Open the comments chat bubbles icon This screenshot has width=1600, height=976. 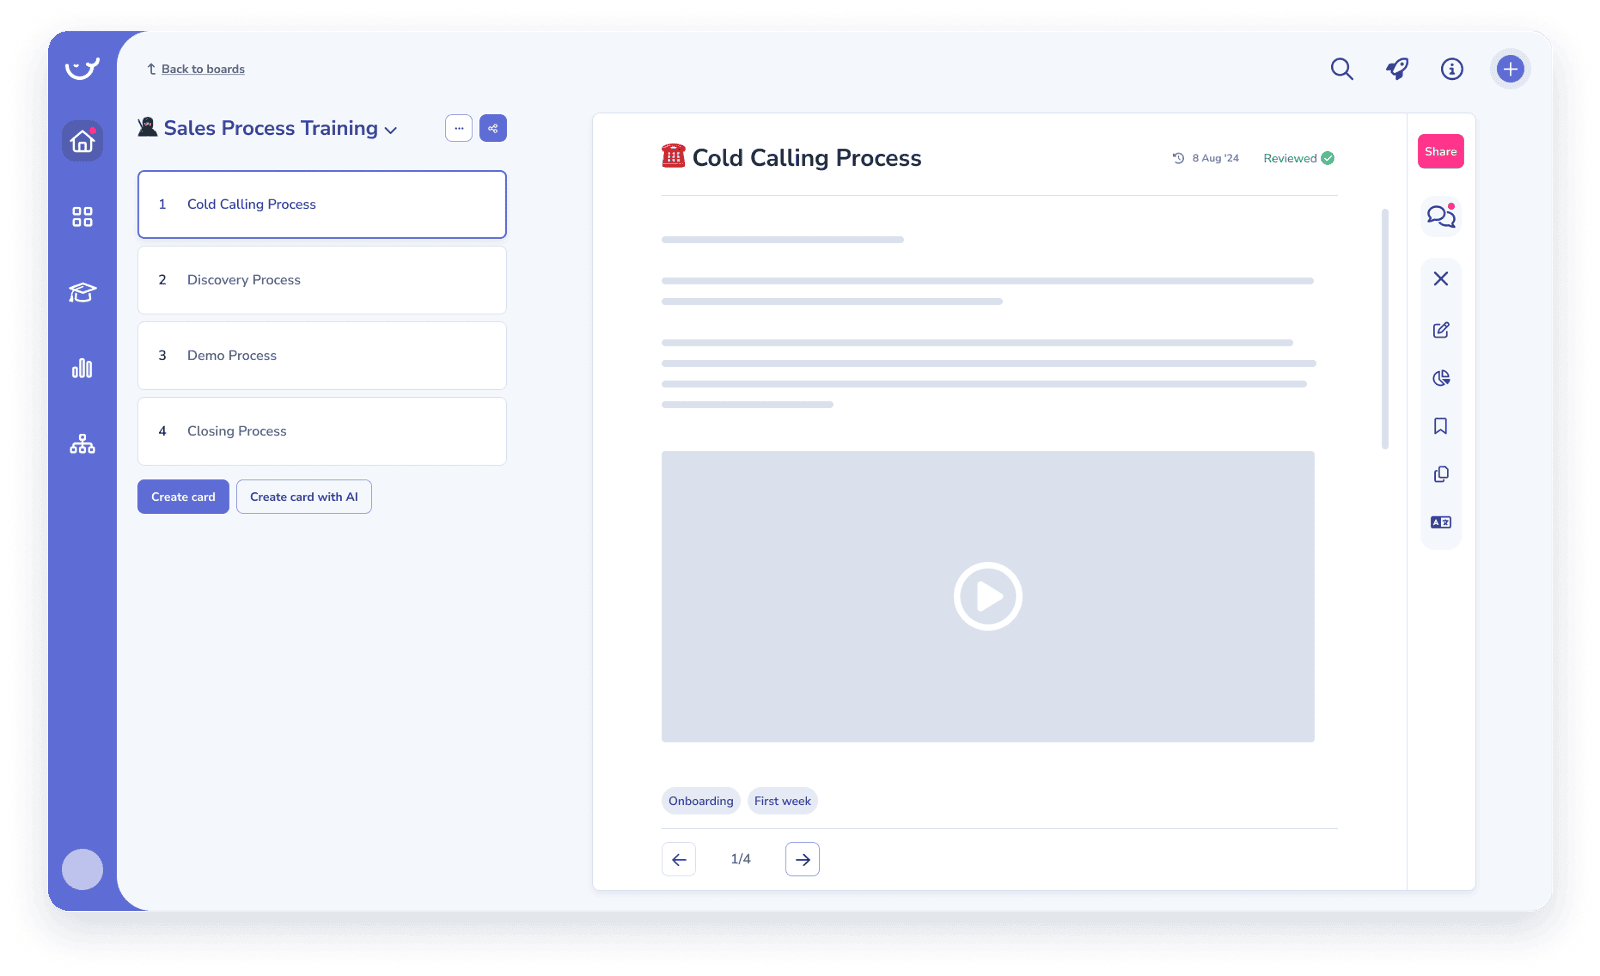point(1441,216)
